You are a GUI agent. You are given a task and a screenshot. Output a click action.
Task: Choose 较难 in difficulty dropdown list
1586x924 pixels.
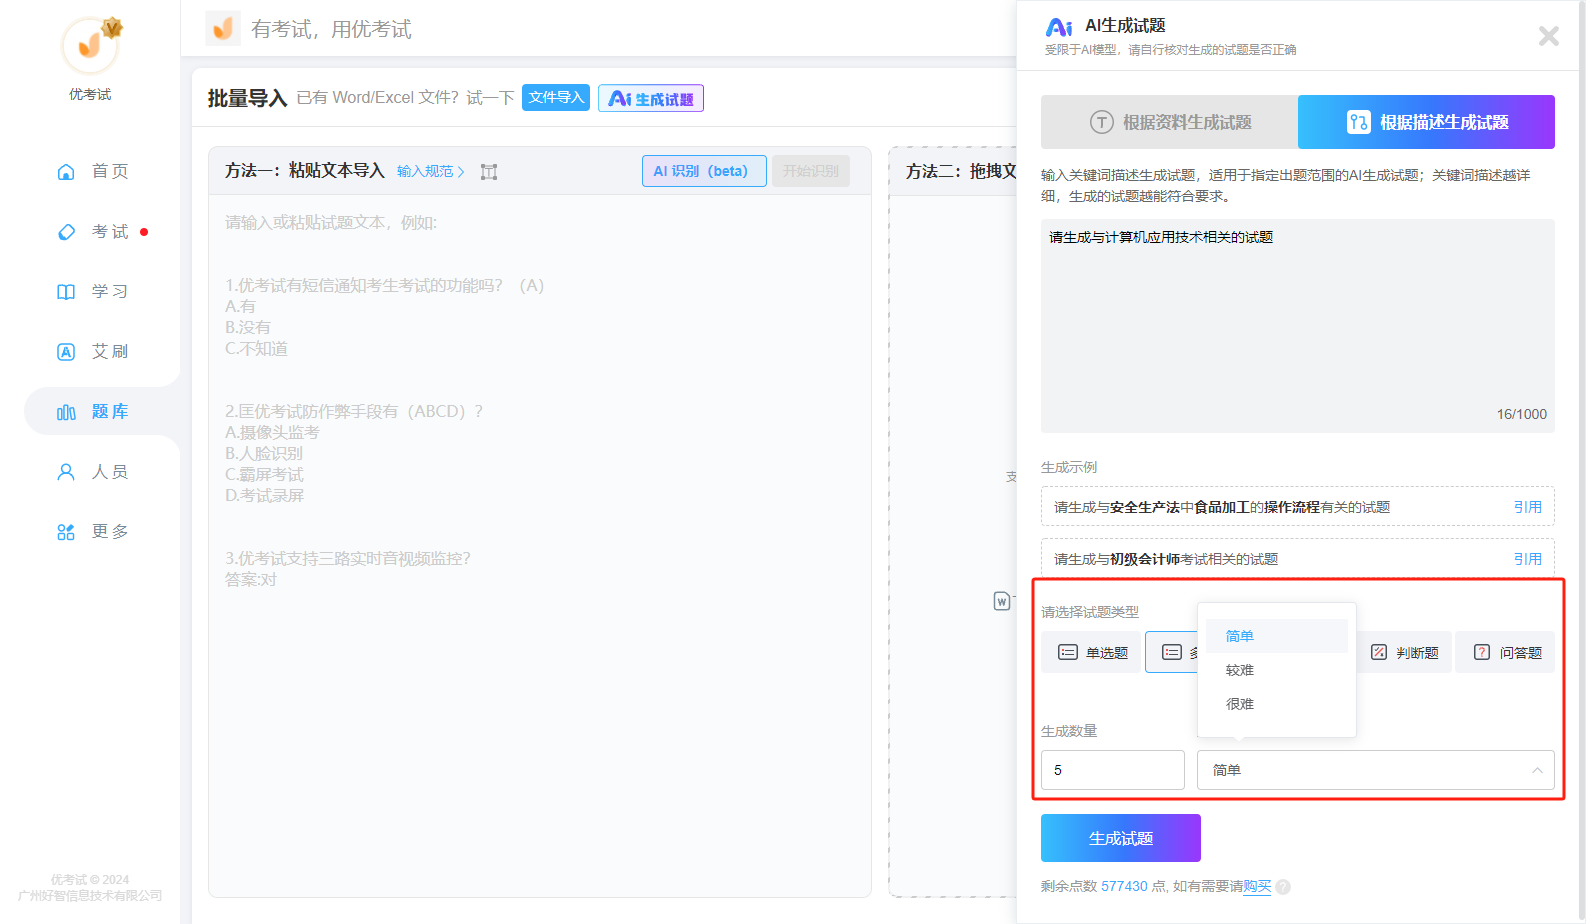click(x=1277, y=670)
